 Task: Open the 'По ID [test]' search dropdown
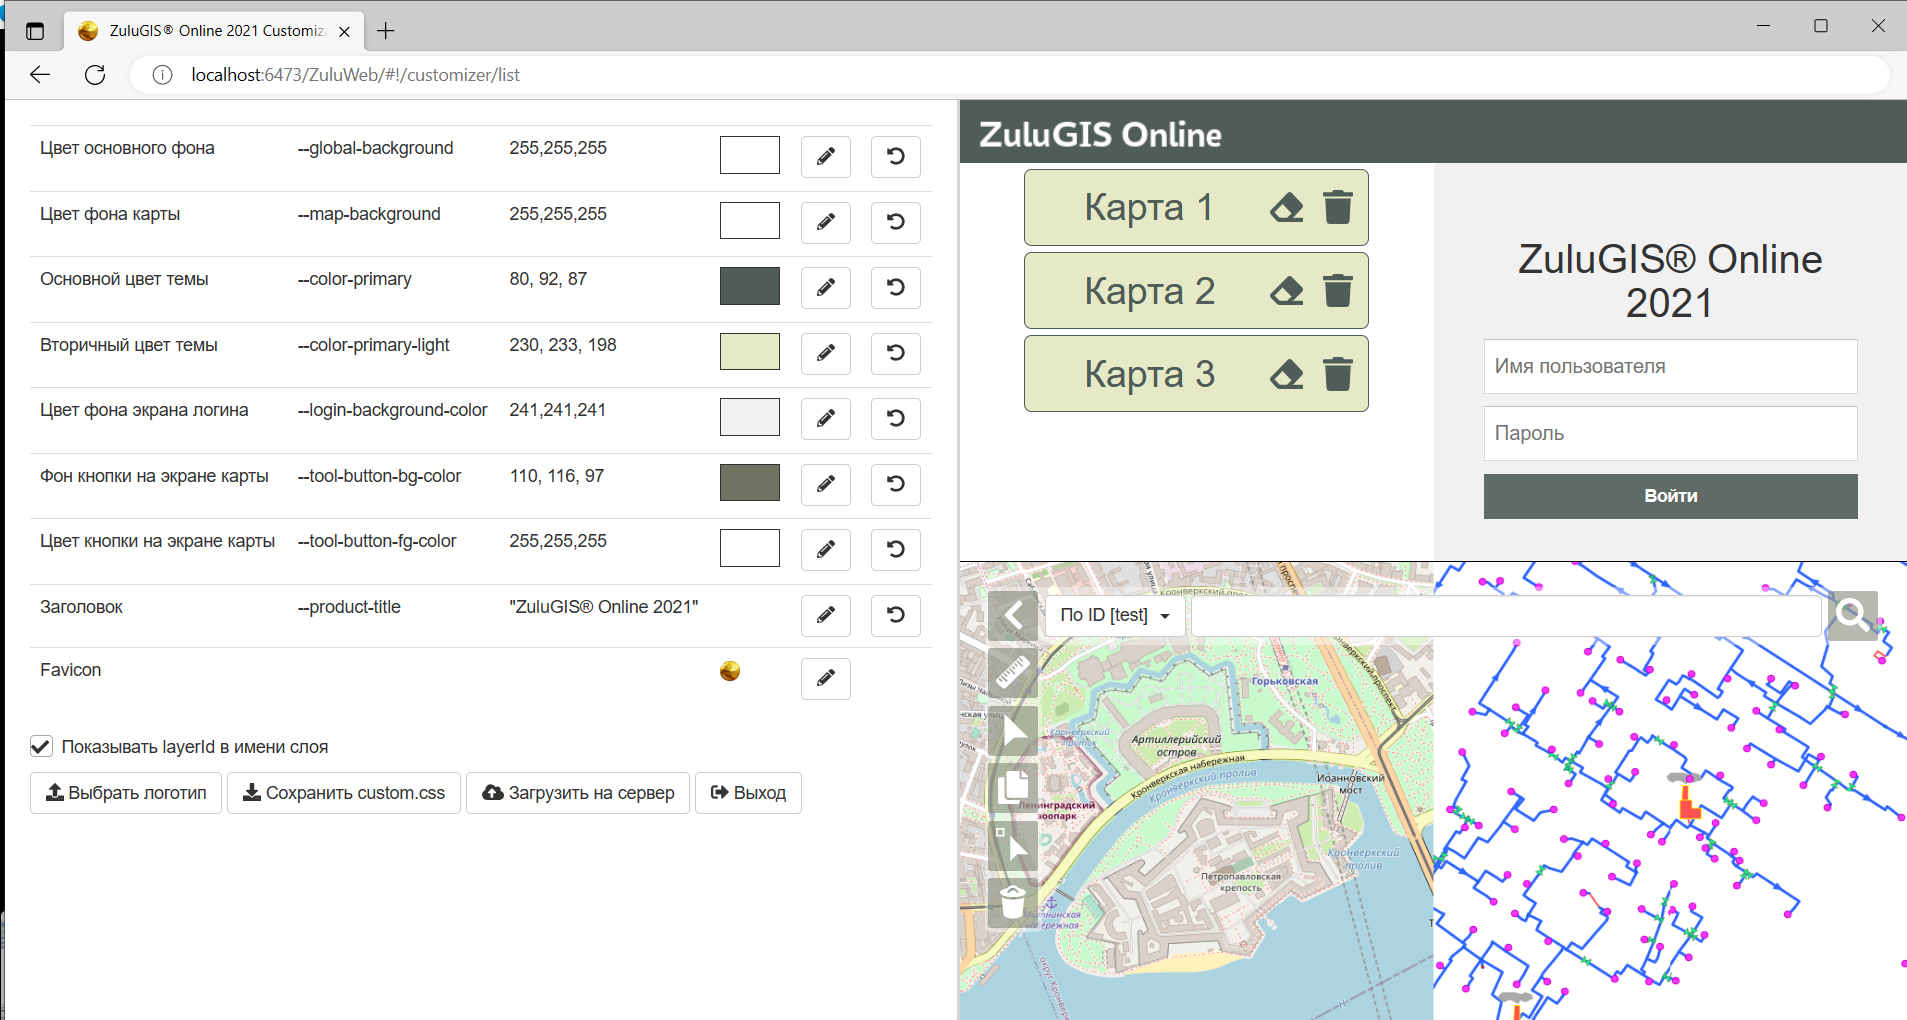pyautogui.click(x=1115, y=616)
